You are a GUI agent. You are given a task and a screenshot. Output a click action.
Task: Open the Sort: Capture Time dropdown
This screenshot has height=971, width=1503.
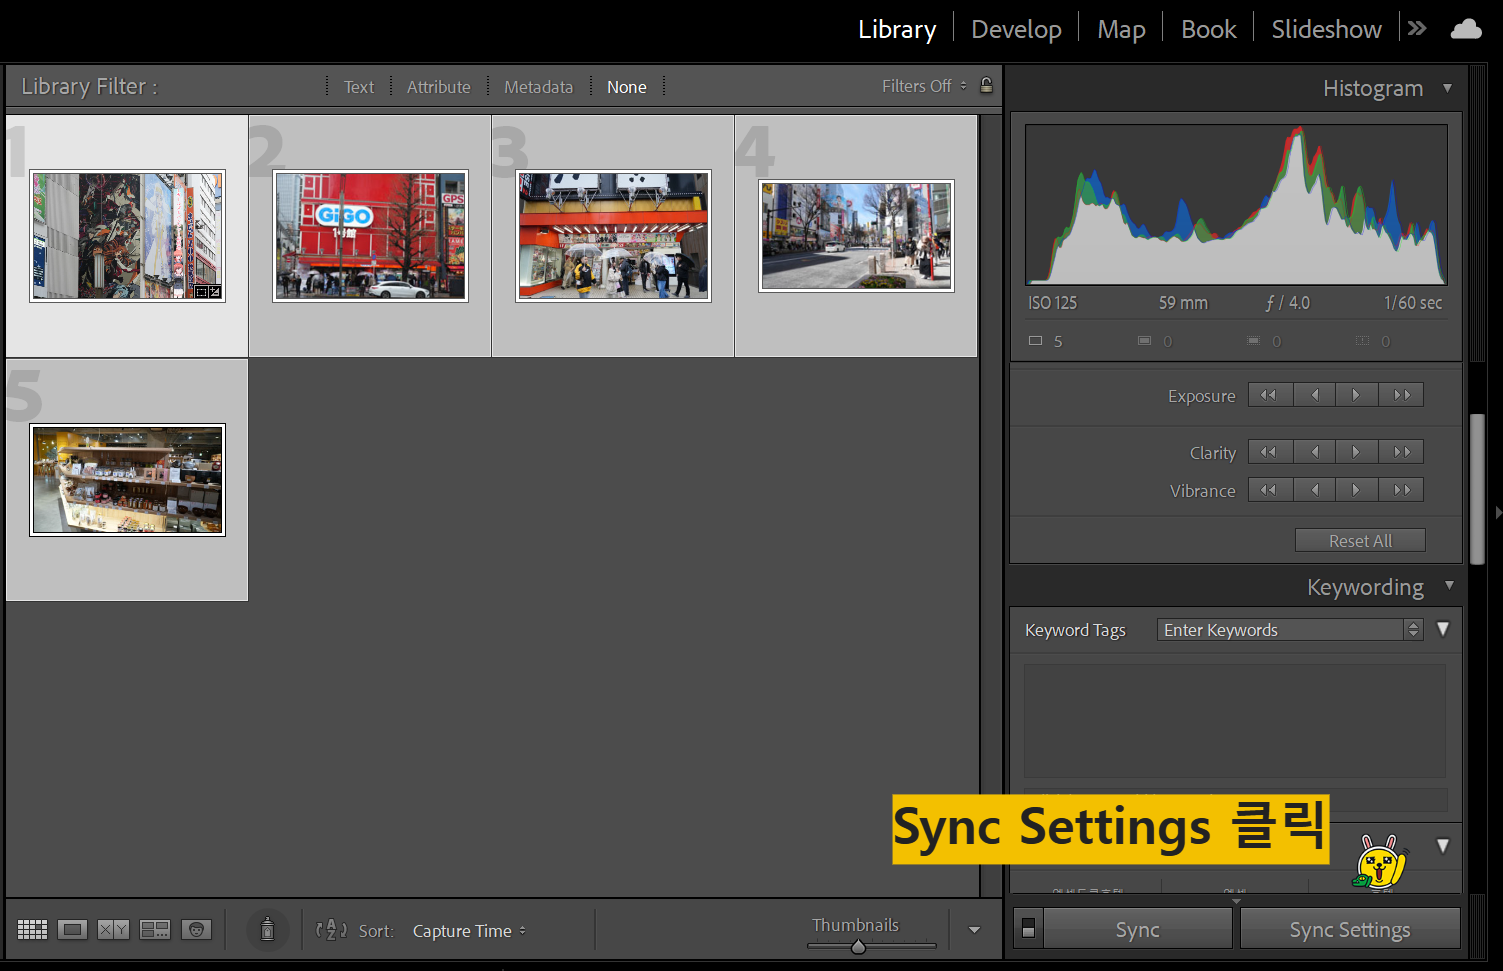coord(470,930)
